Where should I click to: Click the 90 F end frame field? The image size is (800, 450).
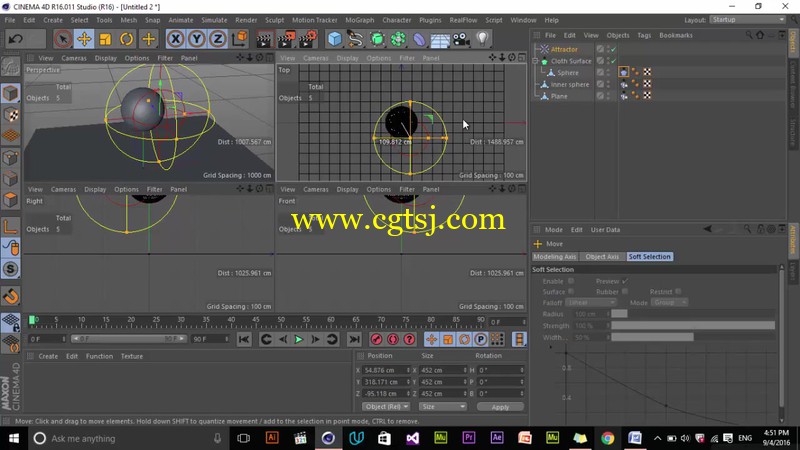[211, 339]
